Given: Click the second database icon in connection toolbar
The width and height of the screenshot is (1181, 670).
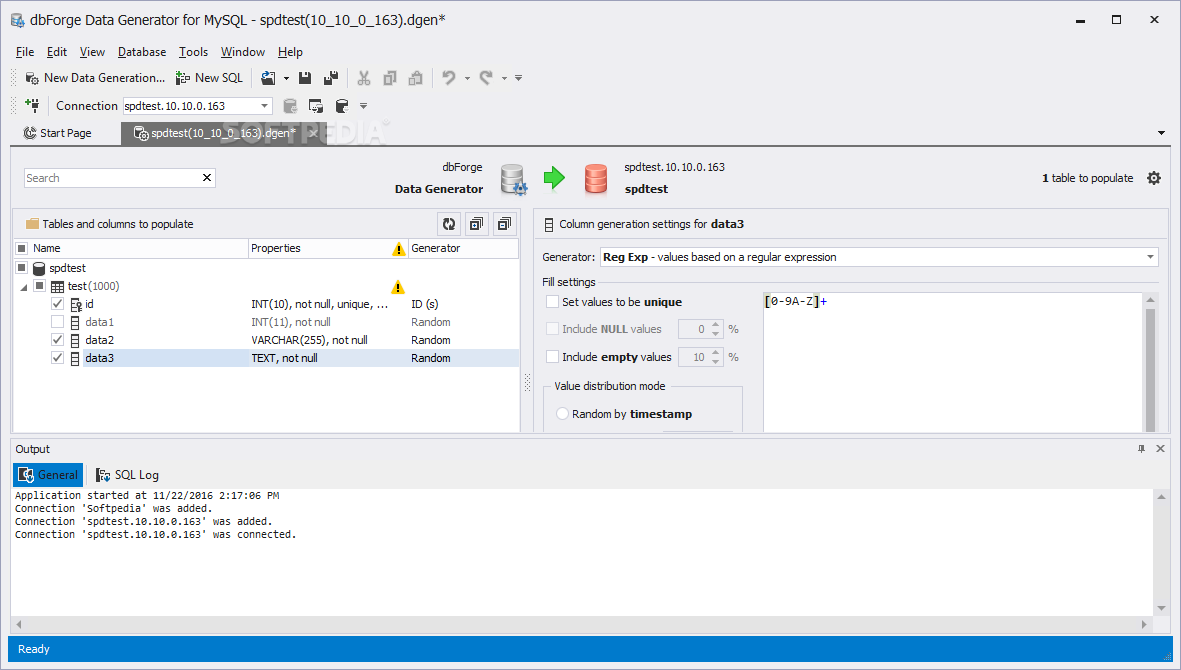Looking at the screenshot, I should [316, 106].
